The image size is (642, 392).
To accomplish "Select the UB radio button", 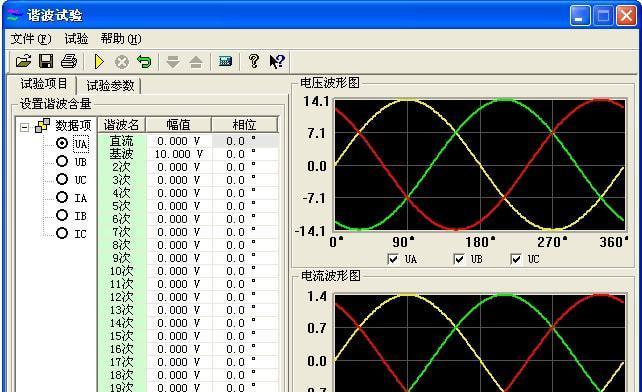I will click(x=62, y=161).
